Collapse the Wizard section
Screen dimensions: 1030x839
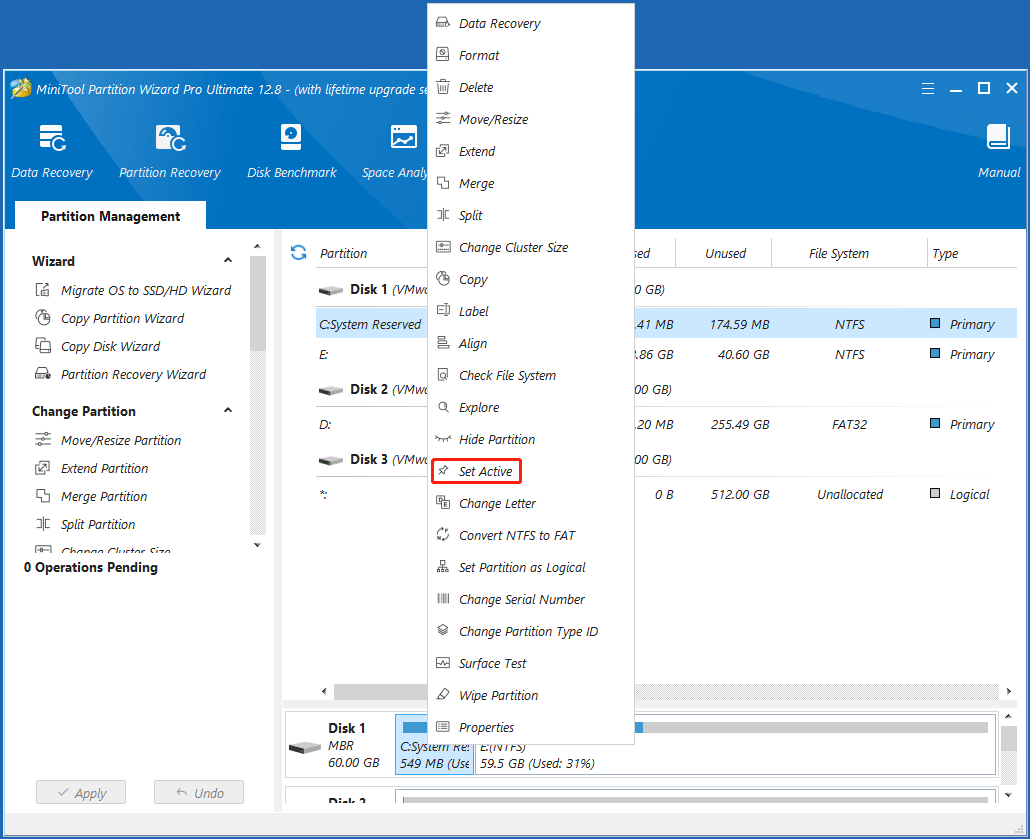pyautogui.click(x=228, y=261)
